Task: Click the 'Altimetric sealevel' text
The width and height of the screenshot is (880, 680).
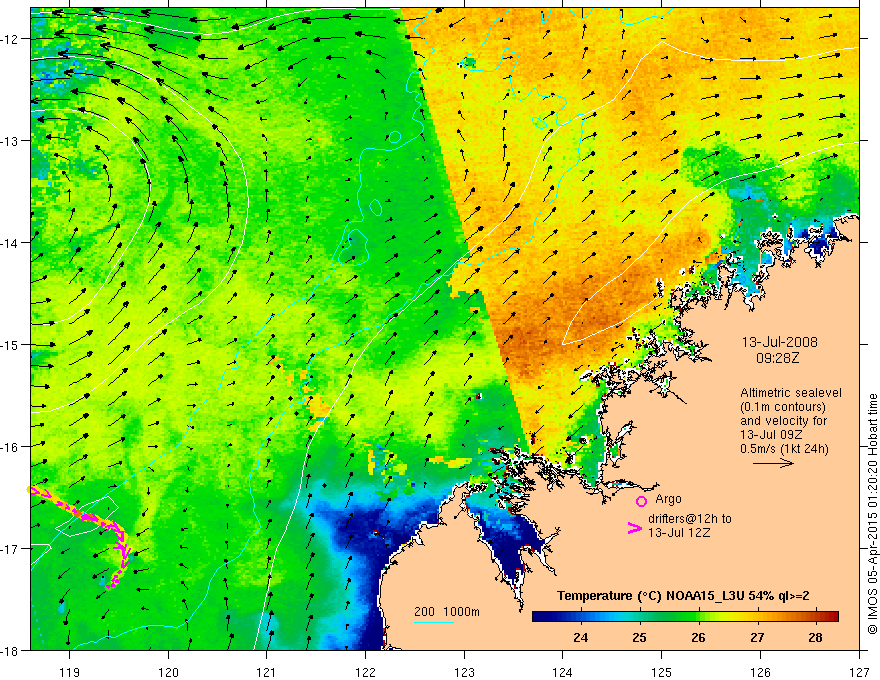Action: tap(791, 393)
